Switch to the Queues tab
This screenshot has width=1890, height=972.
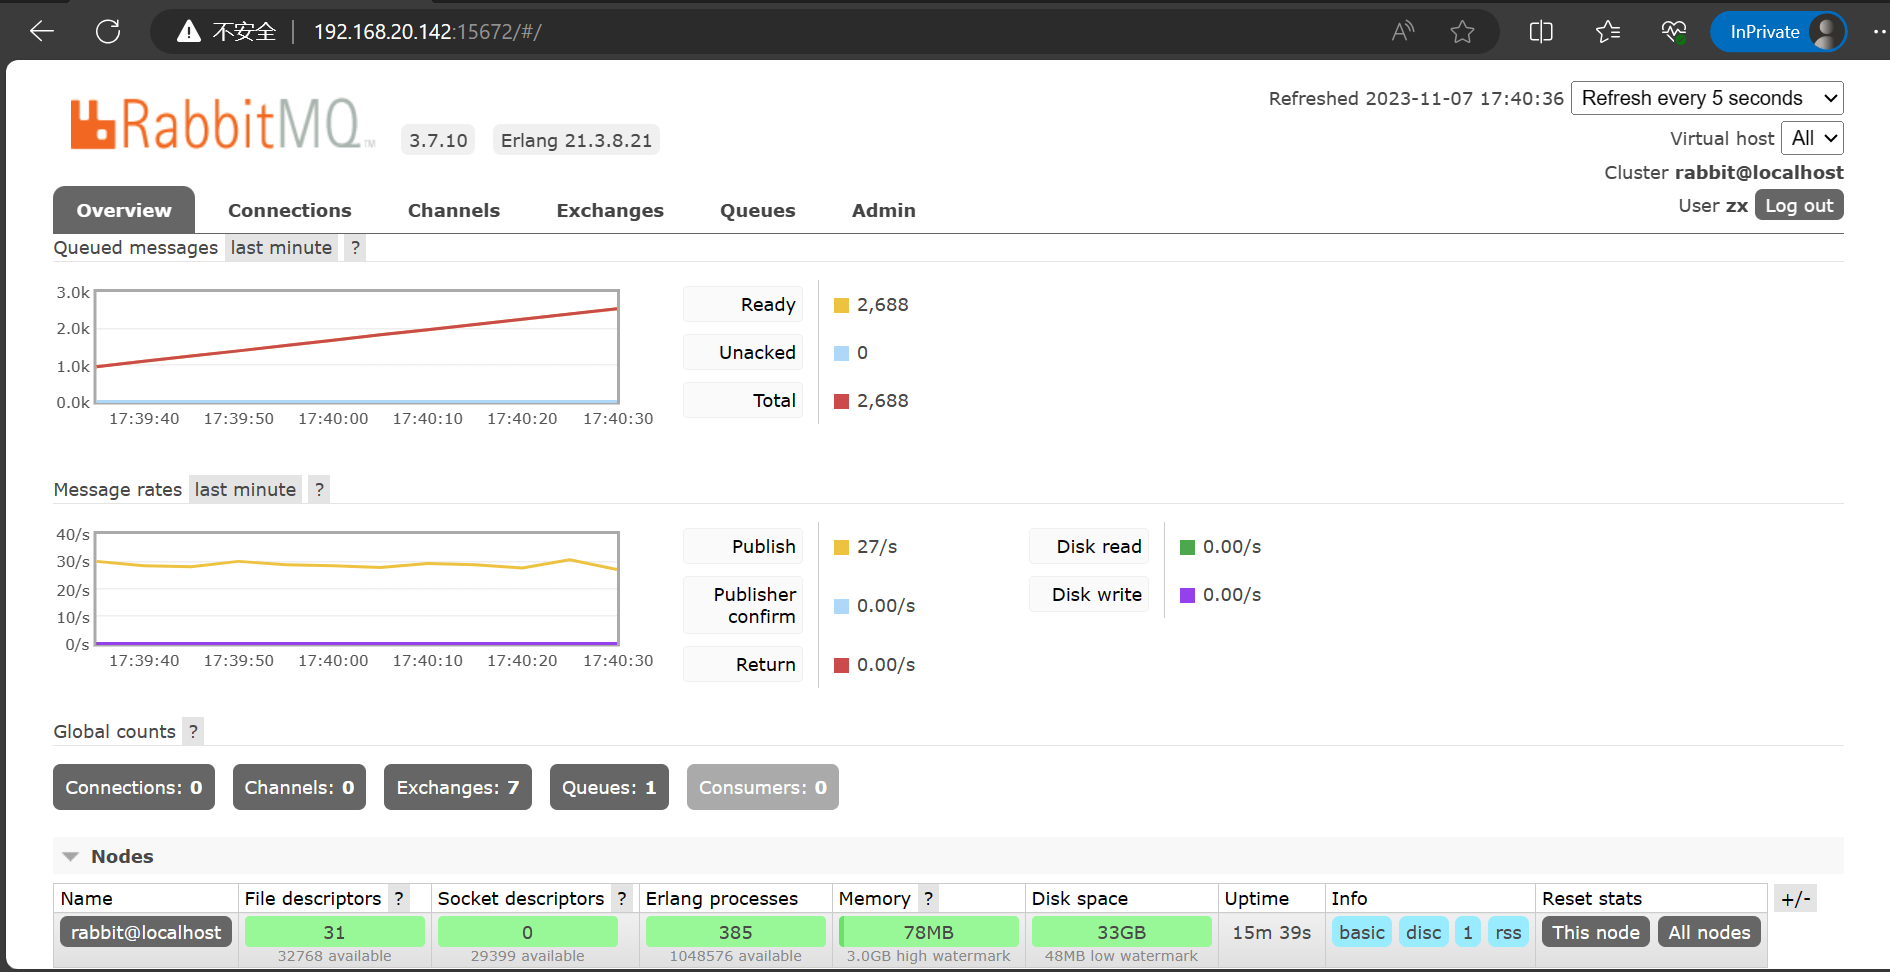pyautogui.click(x=758, y=210)
